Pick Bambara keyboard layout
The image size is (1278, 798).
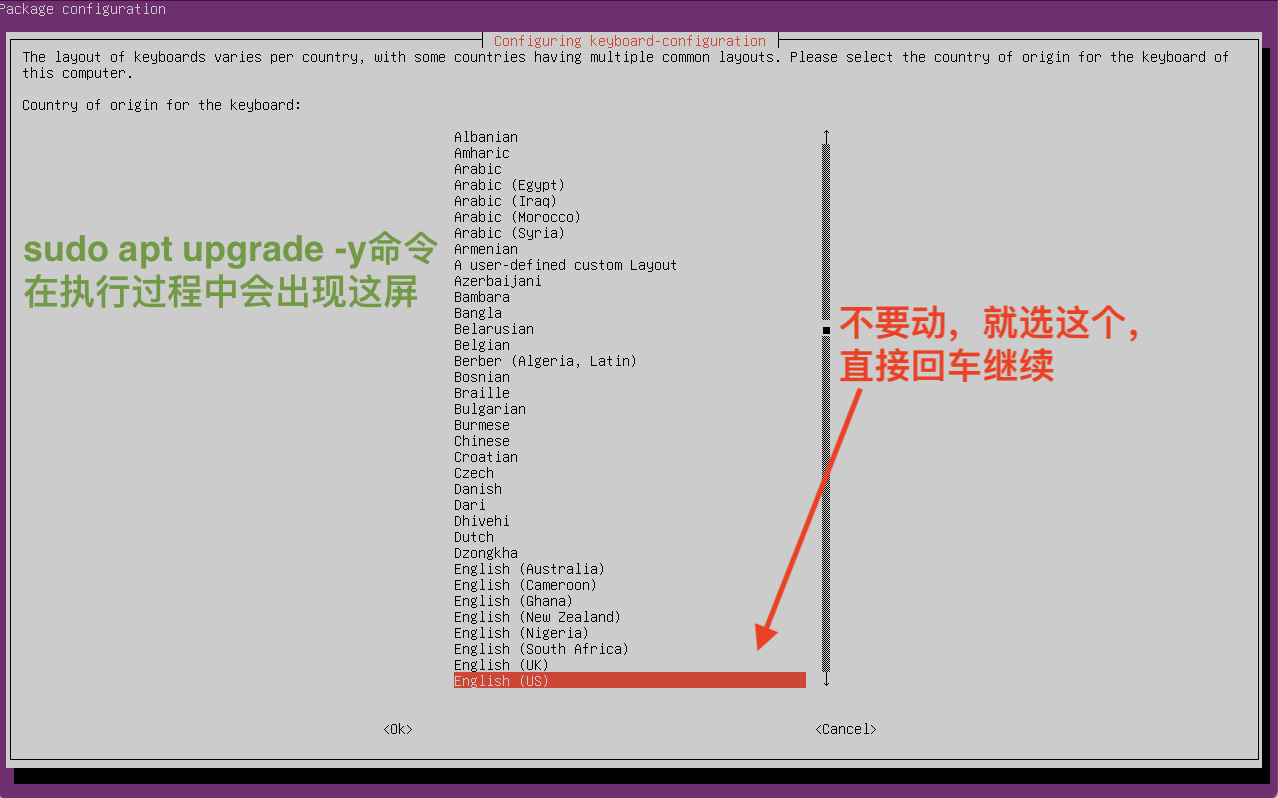(482, 297)
